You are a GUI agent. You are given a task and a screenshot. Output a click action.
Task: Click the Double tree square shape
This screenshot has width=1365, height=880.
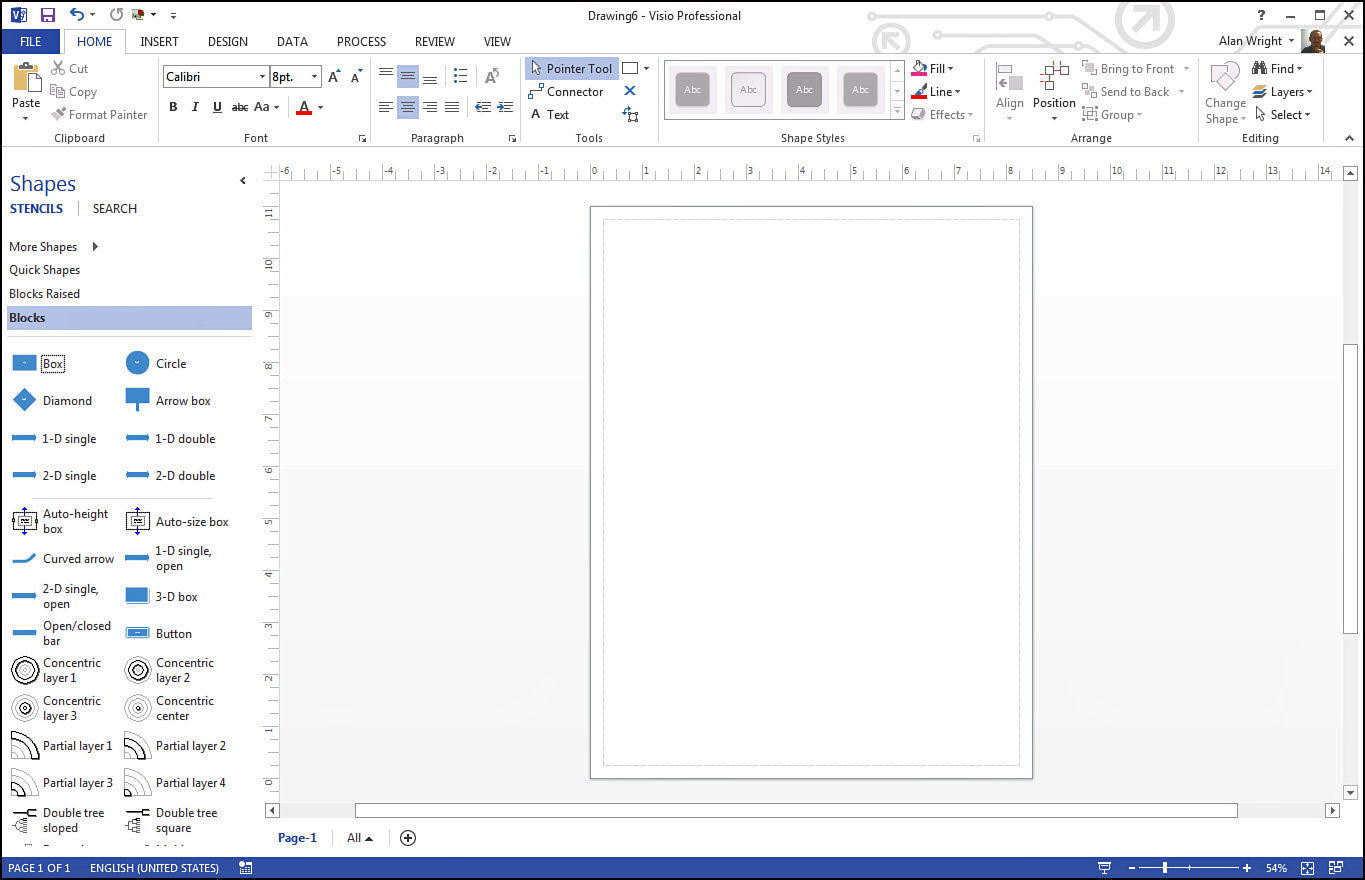coord(171,820)
